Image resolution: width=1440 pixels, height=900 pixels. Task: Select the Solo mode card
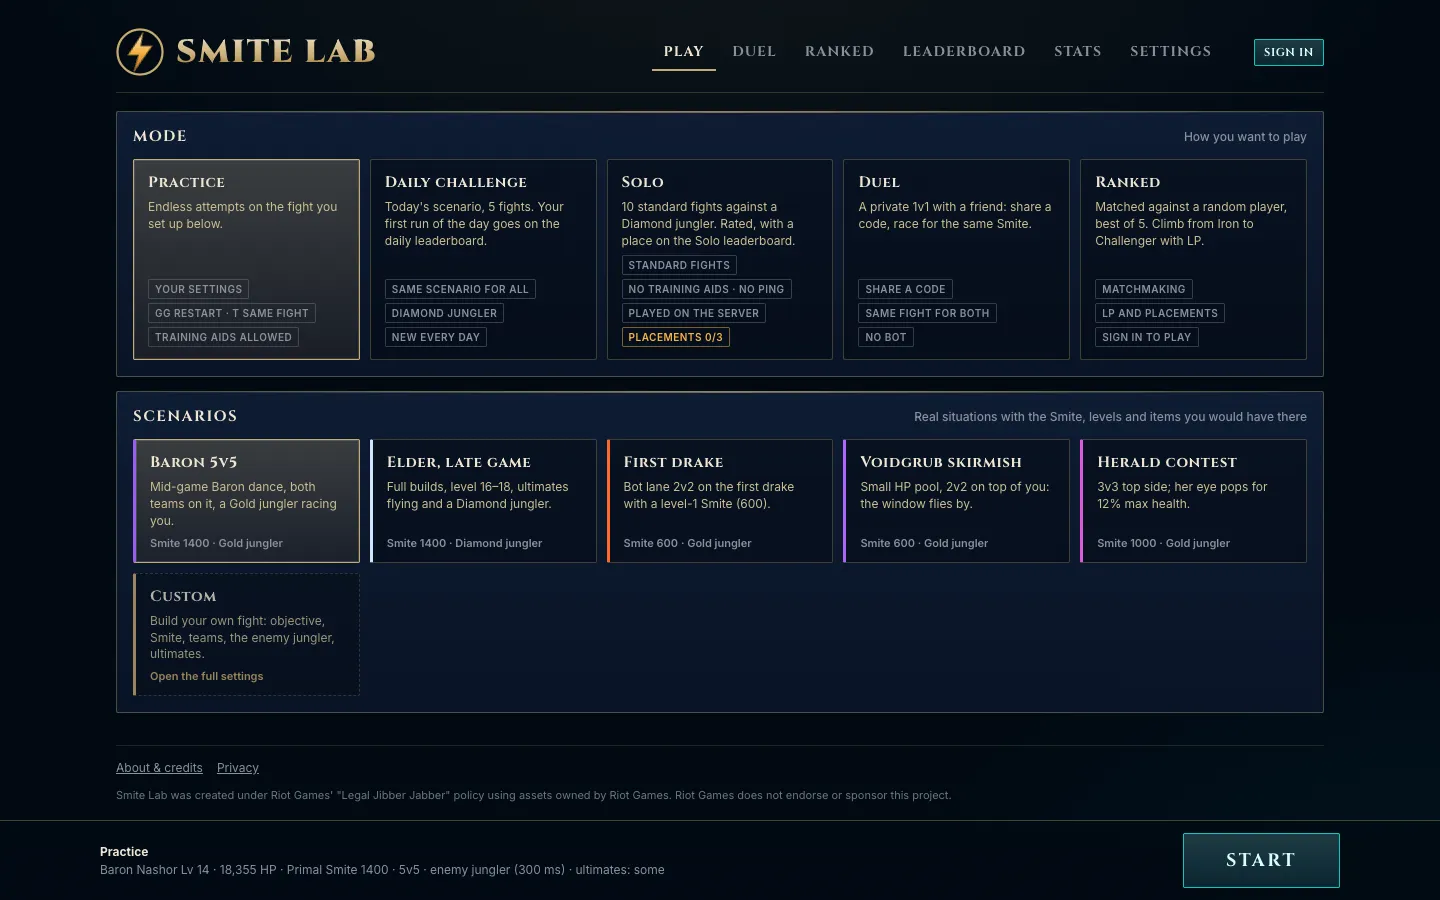point(720,259)
